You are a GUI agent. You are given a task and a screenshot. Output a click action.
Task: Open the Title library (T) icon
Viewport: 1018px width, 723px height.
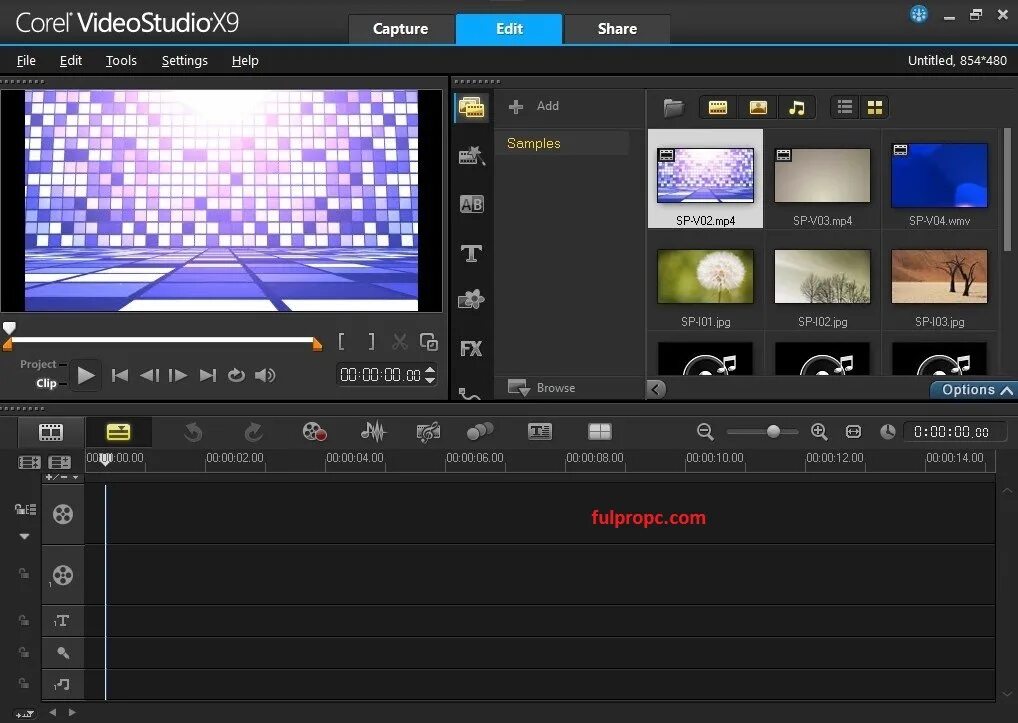point(471,253)
